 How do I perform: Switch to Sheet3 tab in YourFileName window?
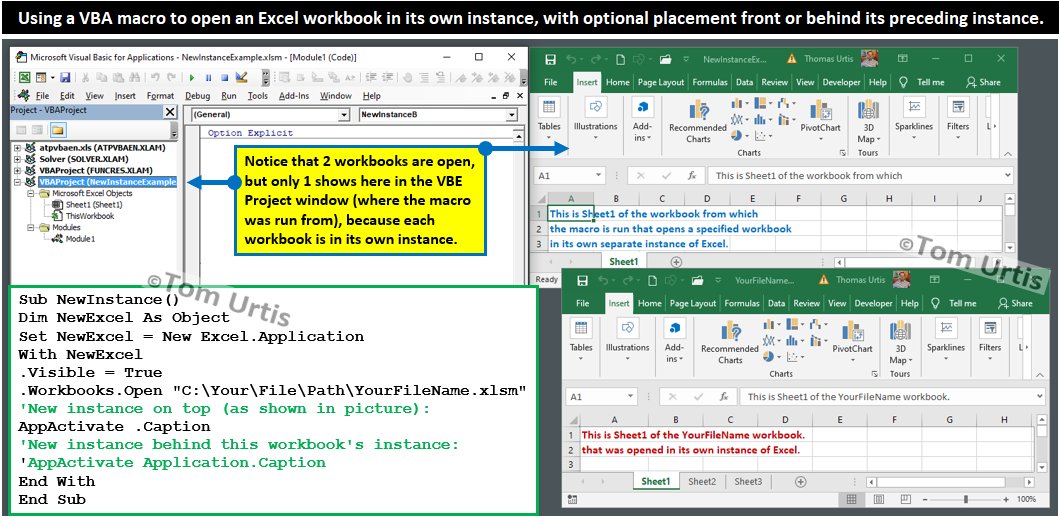coord(748,482)
